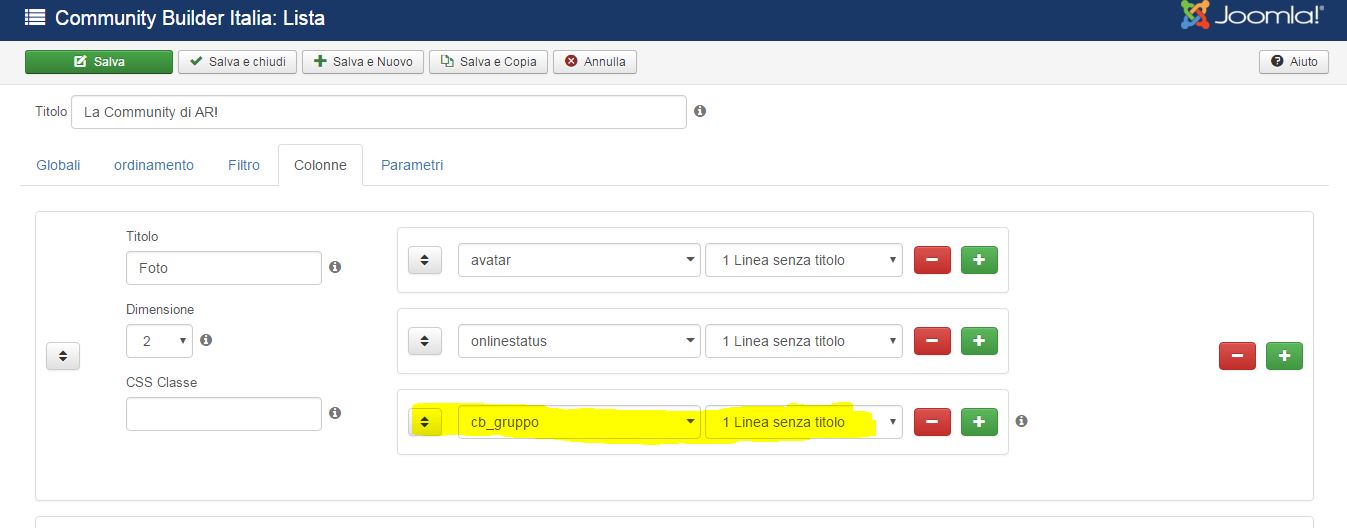Open the onlinestatus field dropdown
Image resolution: width=1347 pixels, height=528 pixels.
coord(579,341)
